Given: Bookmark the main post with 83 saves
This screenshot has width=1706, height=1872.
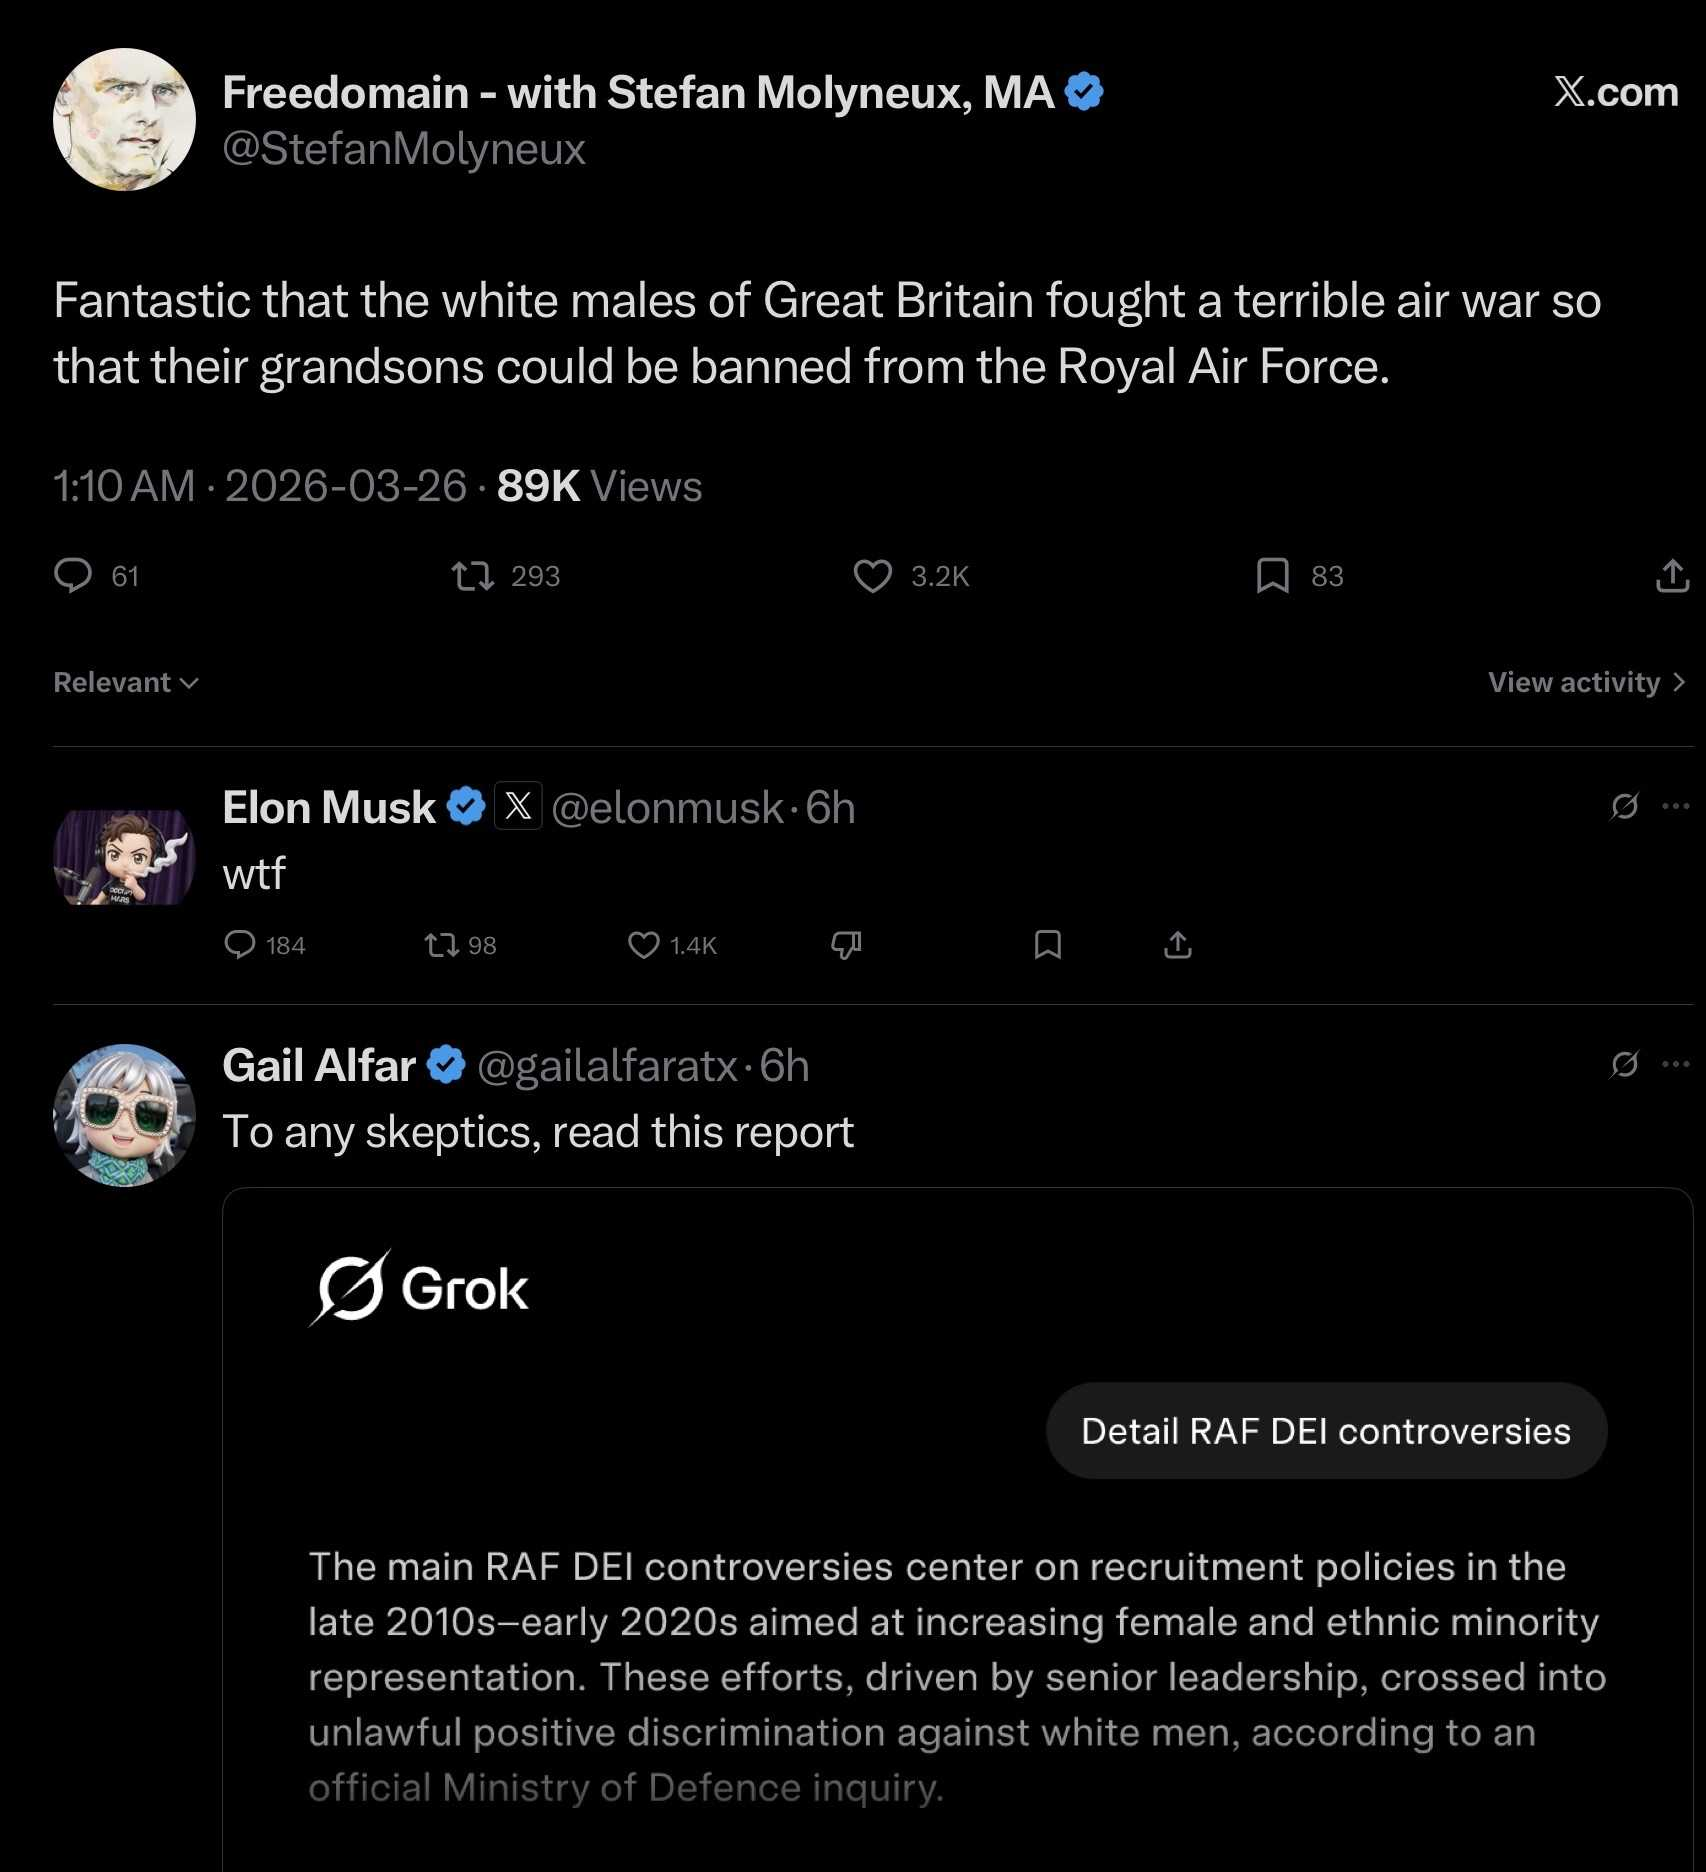Looking at the screenshot, I should [x=1272, y=576].
